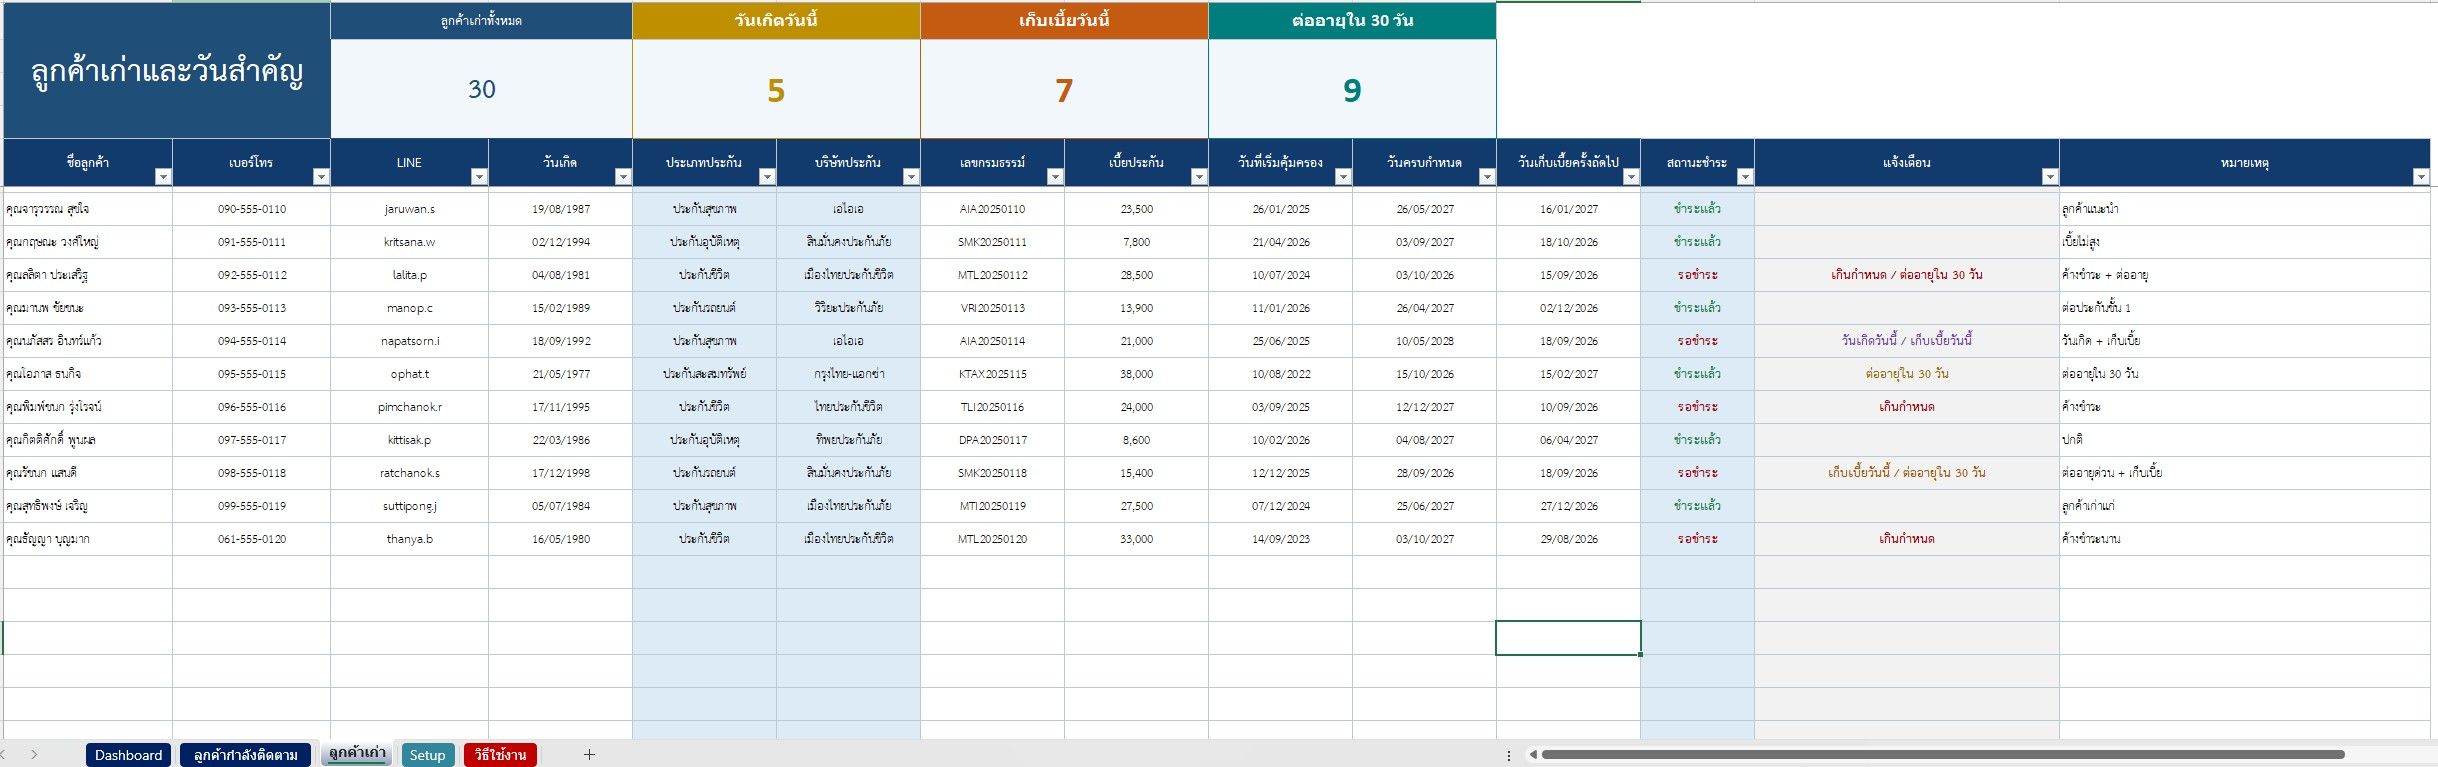2438x767 pixels.
Task: Click the เก็บเบี้ยวันนี้ count "7"
Action: coord(1064,91)
